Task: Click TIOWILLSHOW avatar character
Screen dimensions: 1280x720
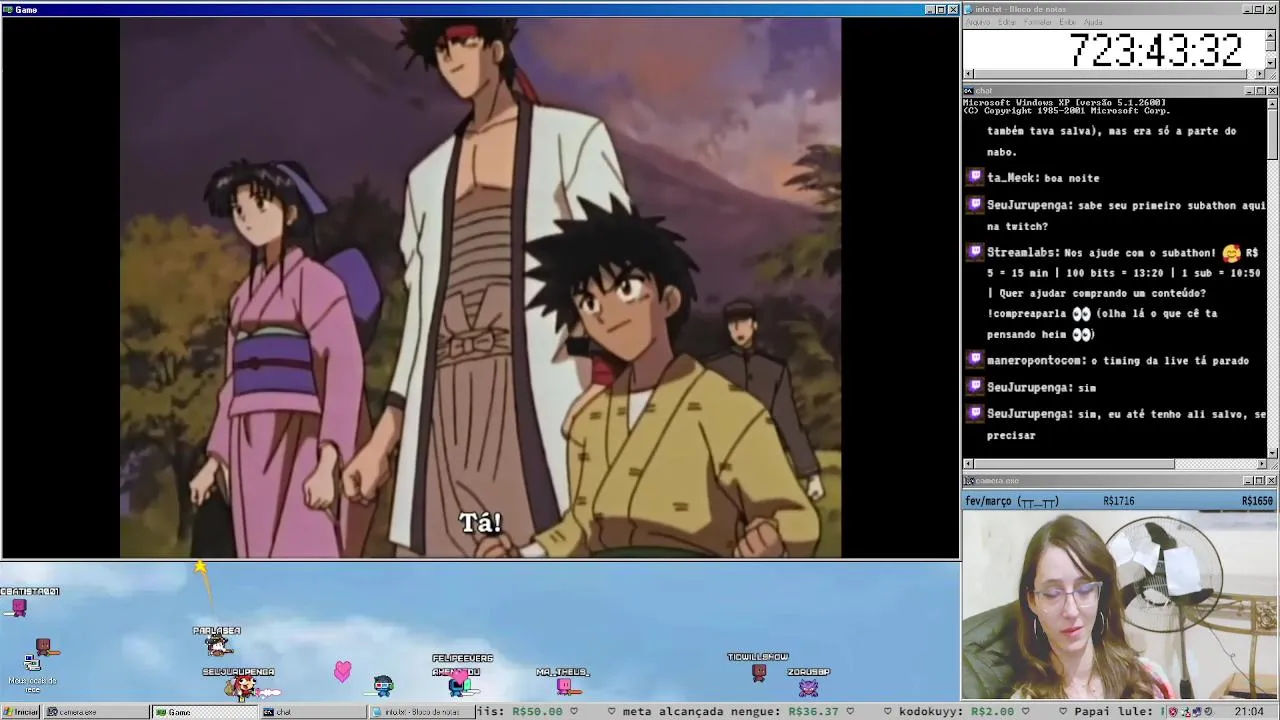Action: tap(759, 671)
